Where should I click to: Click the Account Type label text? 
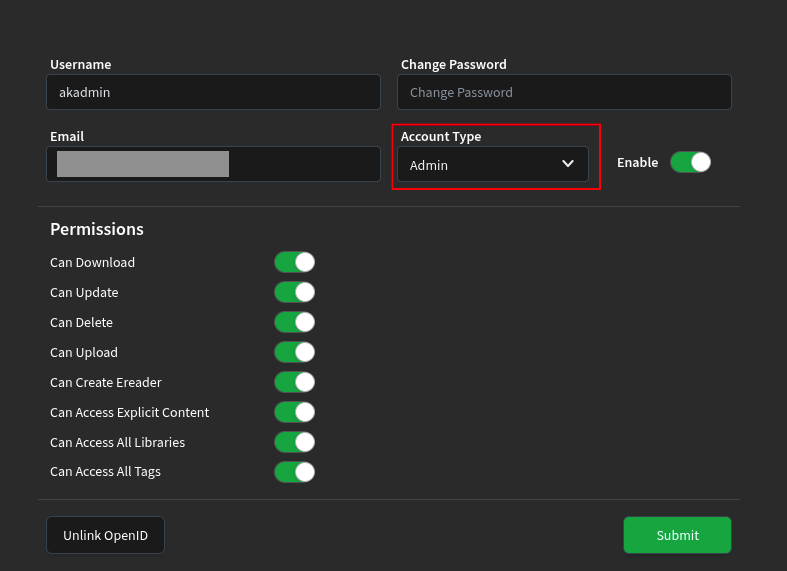tap(441, 136)
